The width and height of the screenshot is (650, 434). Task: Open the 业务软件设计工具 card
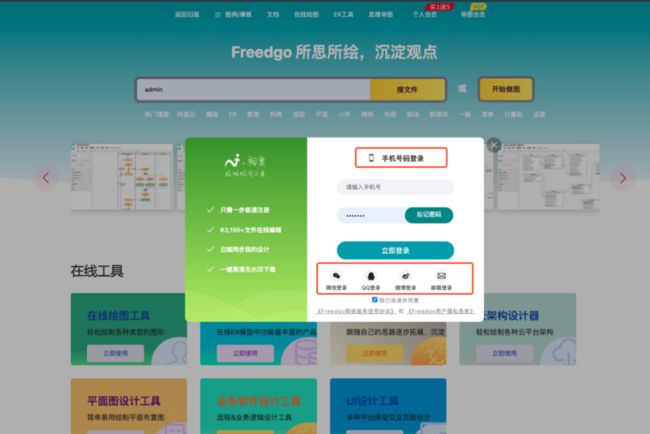point(258,406)
